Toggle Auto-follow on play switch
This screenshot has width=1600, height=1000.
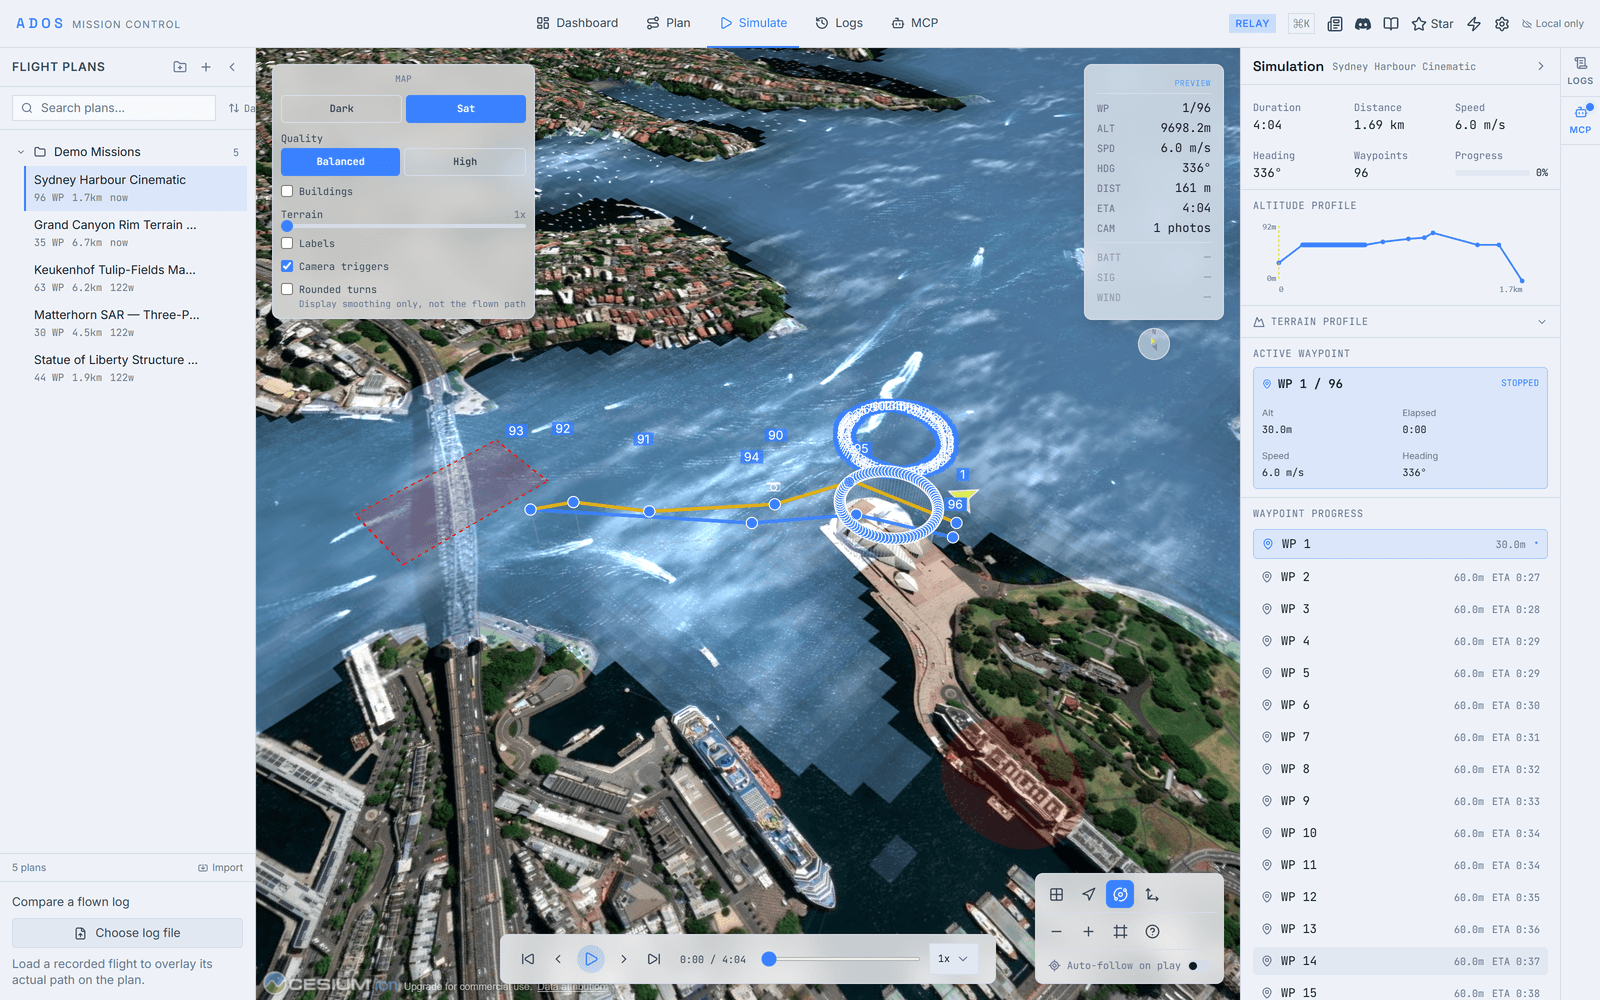(x=1198, y=966)
